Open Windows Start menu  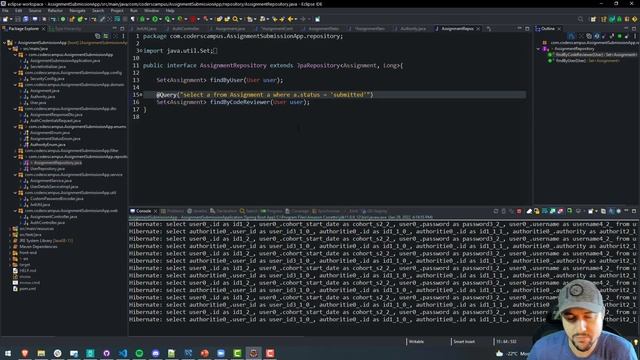tap(8, 353)
